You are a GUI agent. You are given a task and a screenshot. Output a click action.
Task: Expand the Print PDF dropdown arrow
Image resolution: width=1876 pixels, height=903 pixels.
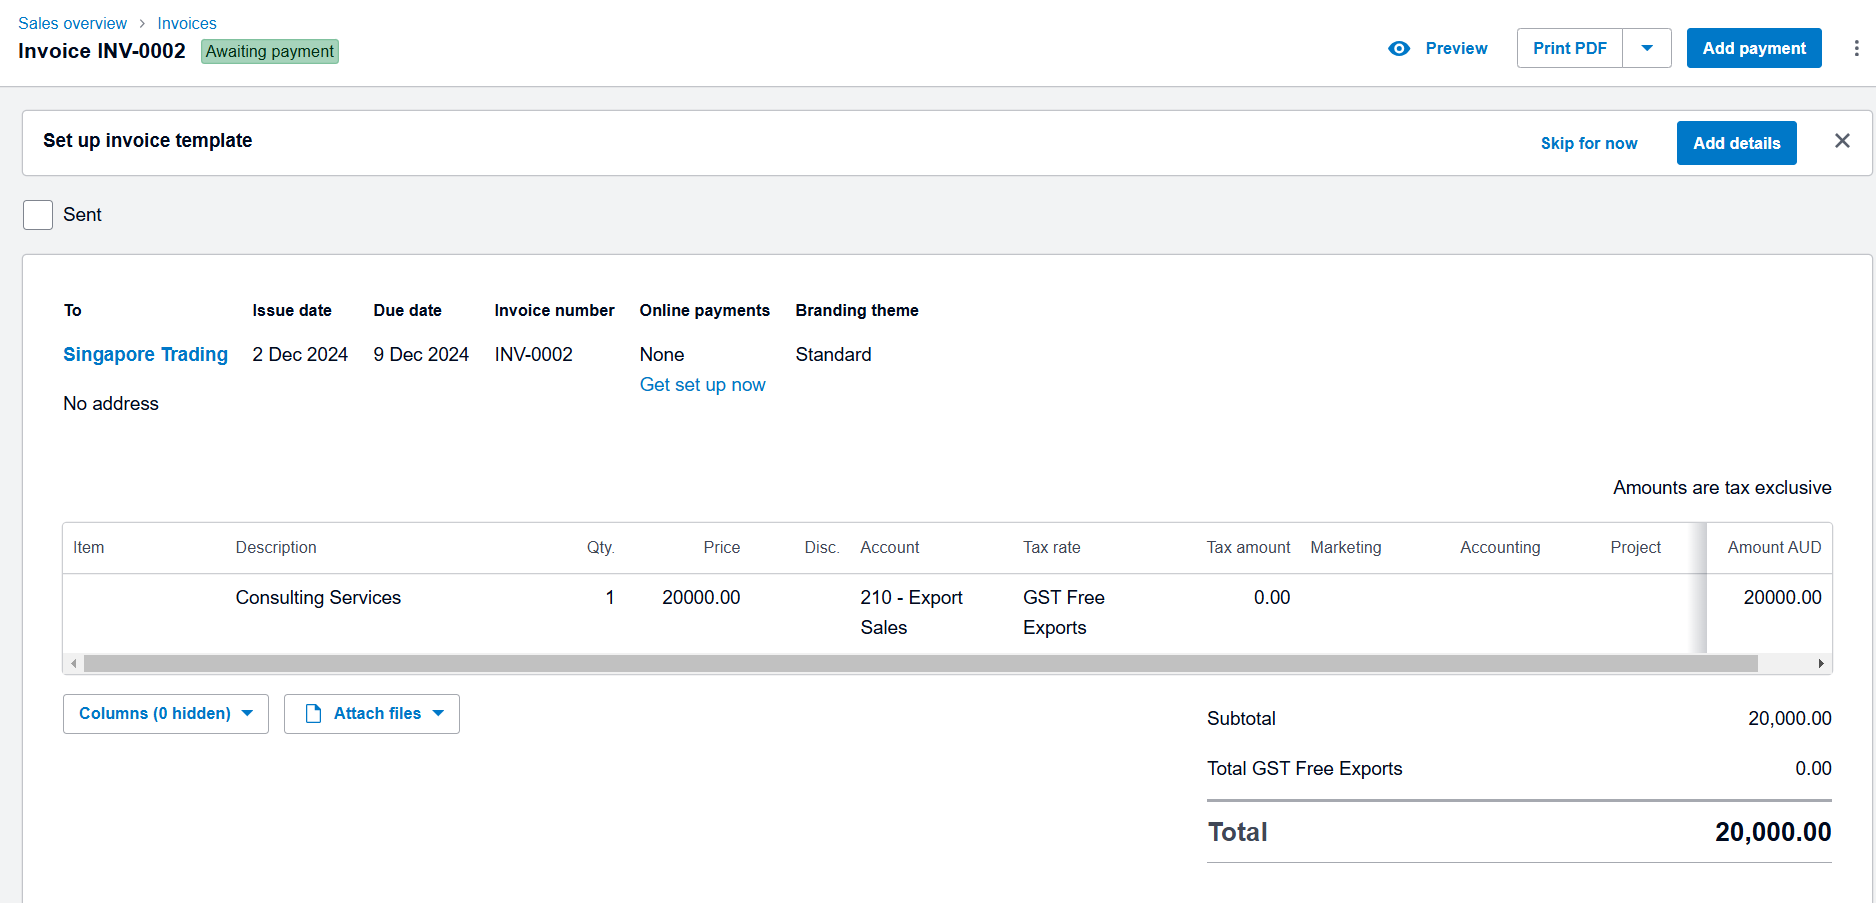click(x=1646, y=48)
